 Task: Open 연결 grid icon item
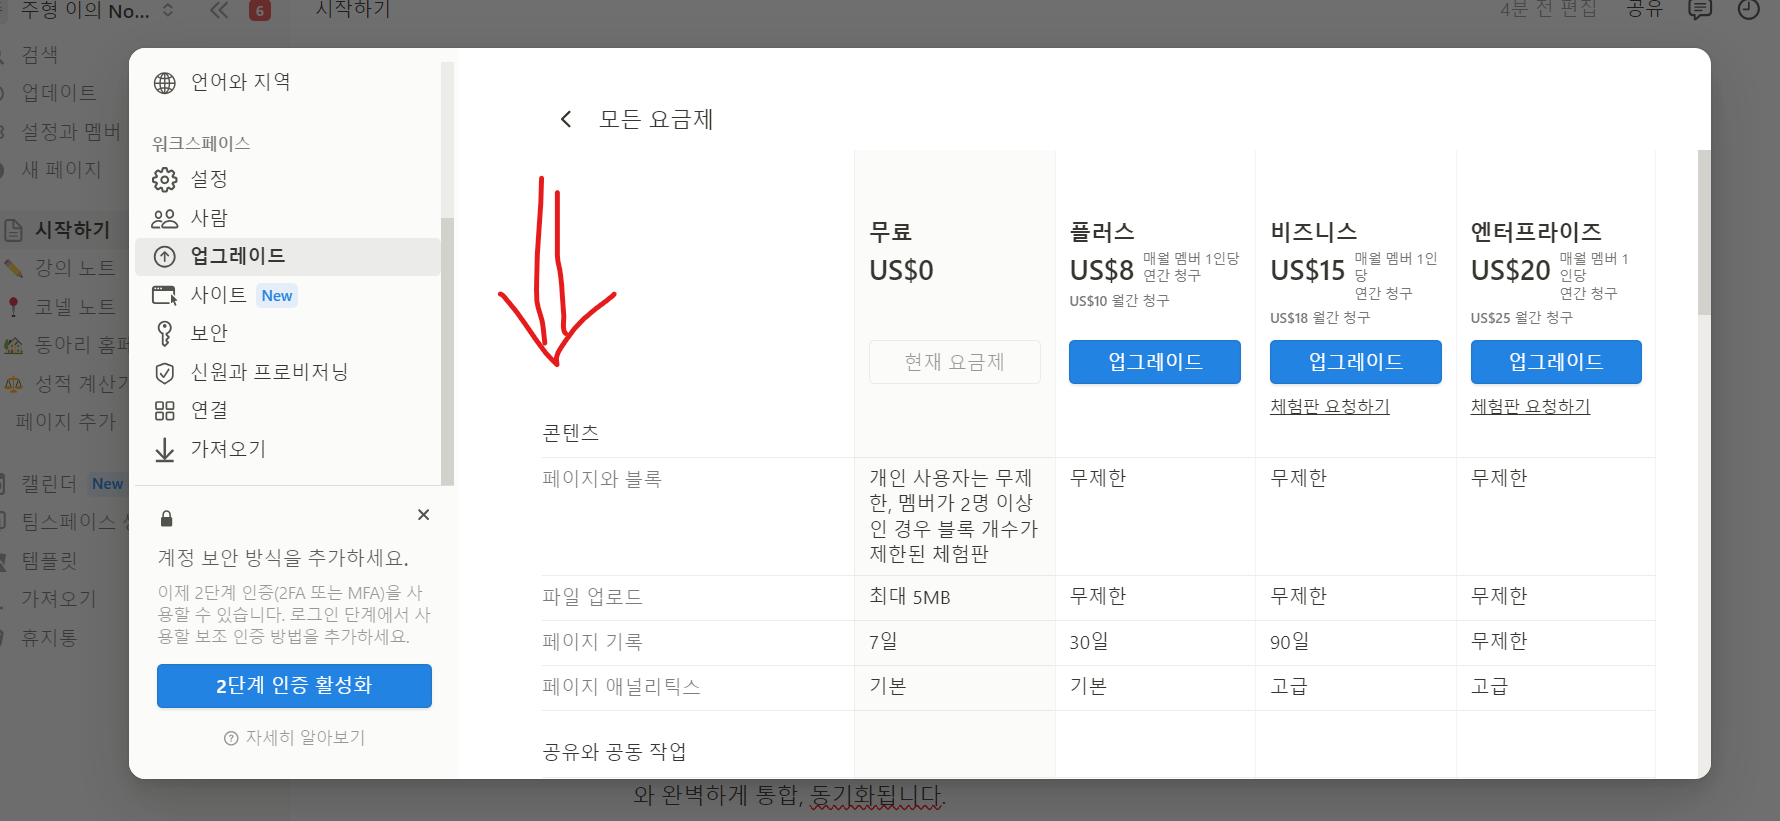click(288, 410)
